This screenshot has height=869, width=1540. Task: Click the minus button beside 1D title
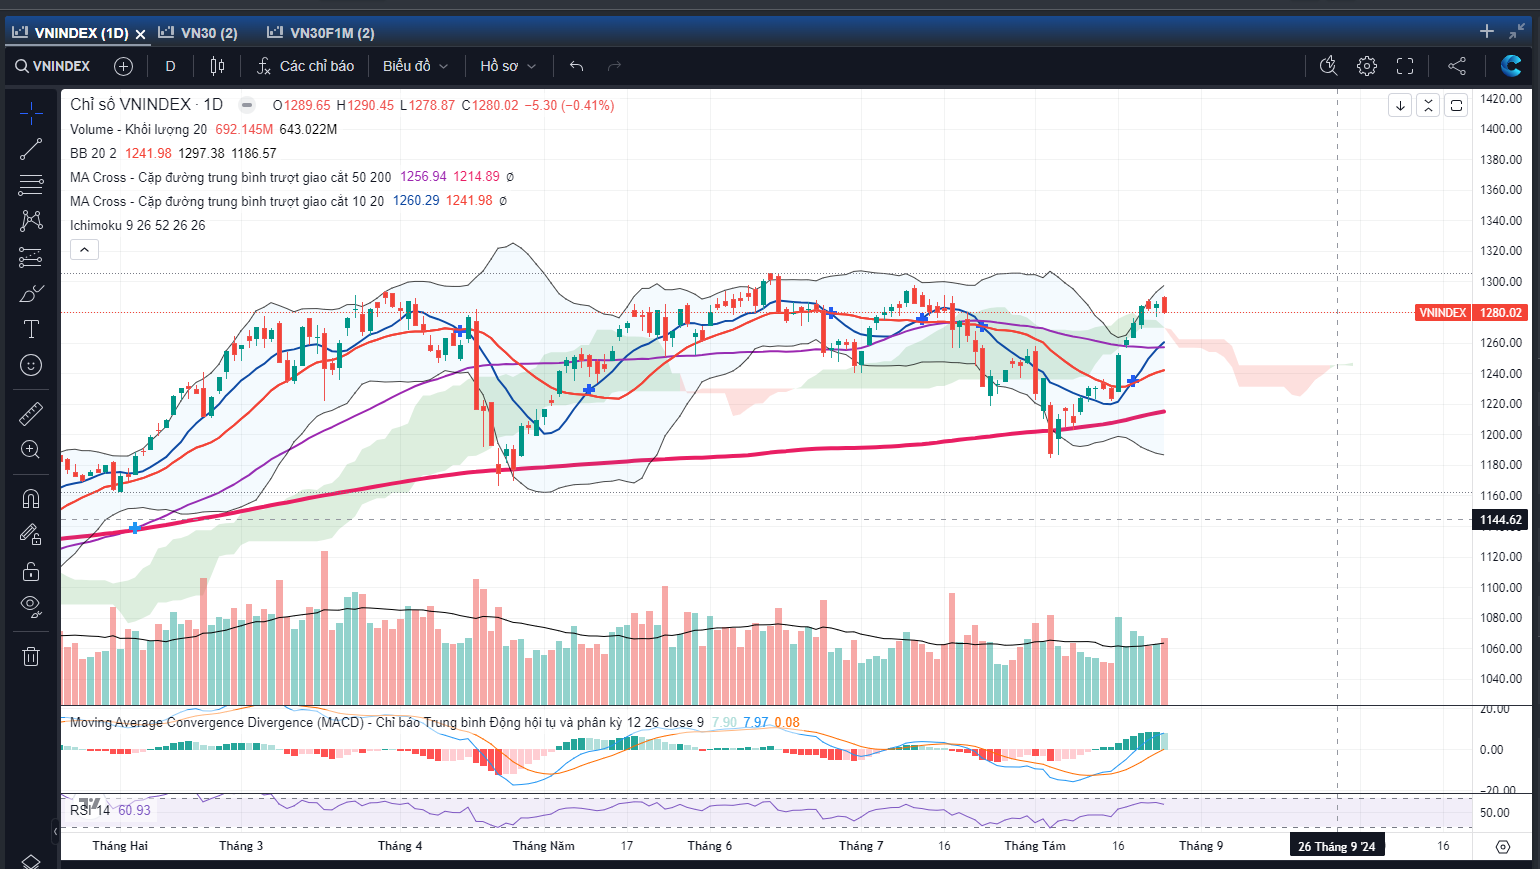tap(247, 105)
